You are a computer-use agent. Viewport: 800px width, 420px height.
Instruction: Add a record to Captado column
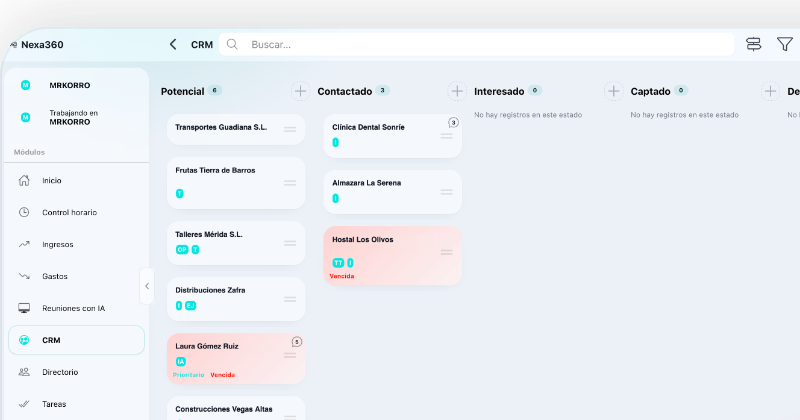click(x=770, y=91)
